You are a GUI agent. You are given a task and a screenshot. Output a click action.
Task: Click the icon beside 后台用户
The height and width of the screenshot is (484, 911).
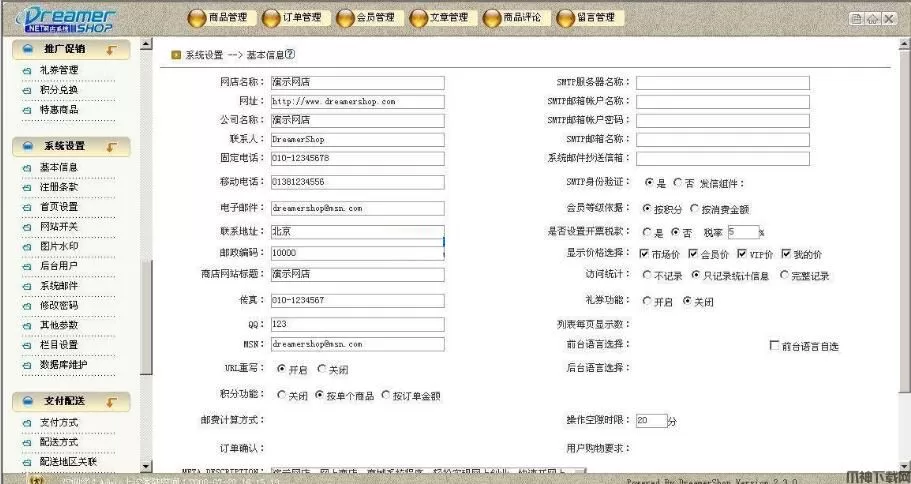click(x=27, y=267)
